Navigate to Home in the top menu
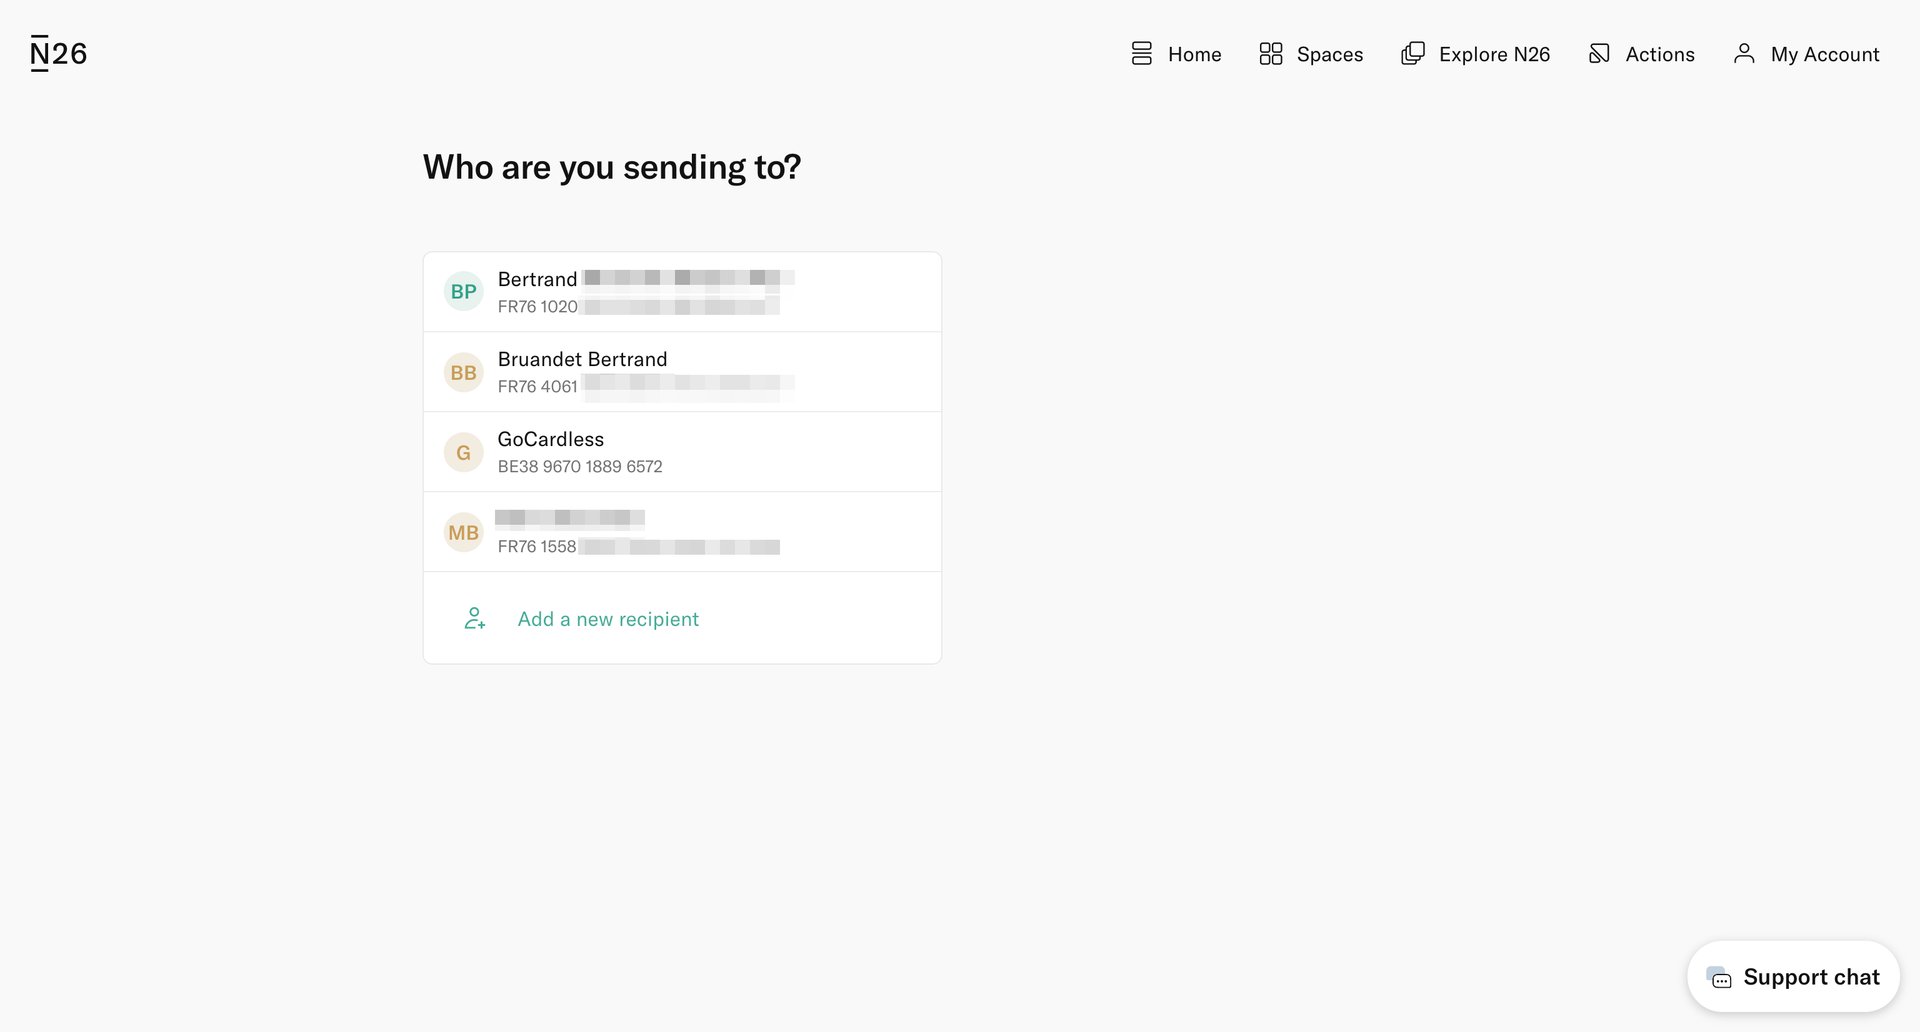Image resolution: width=1920 pixels, height=1032 pixels. (x=1194, y=54)
